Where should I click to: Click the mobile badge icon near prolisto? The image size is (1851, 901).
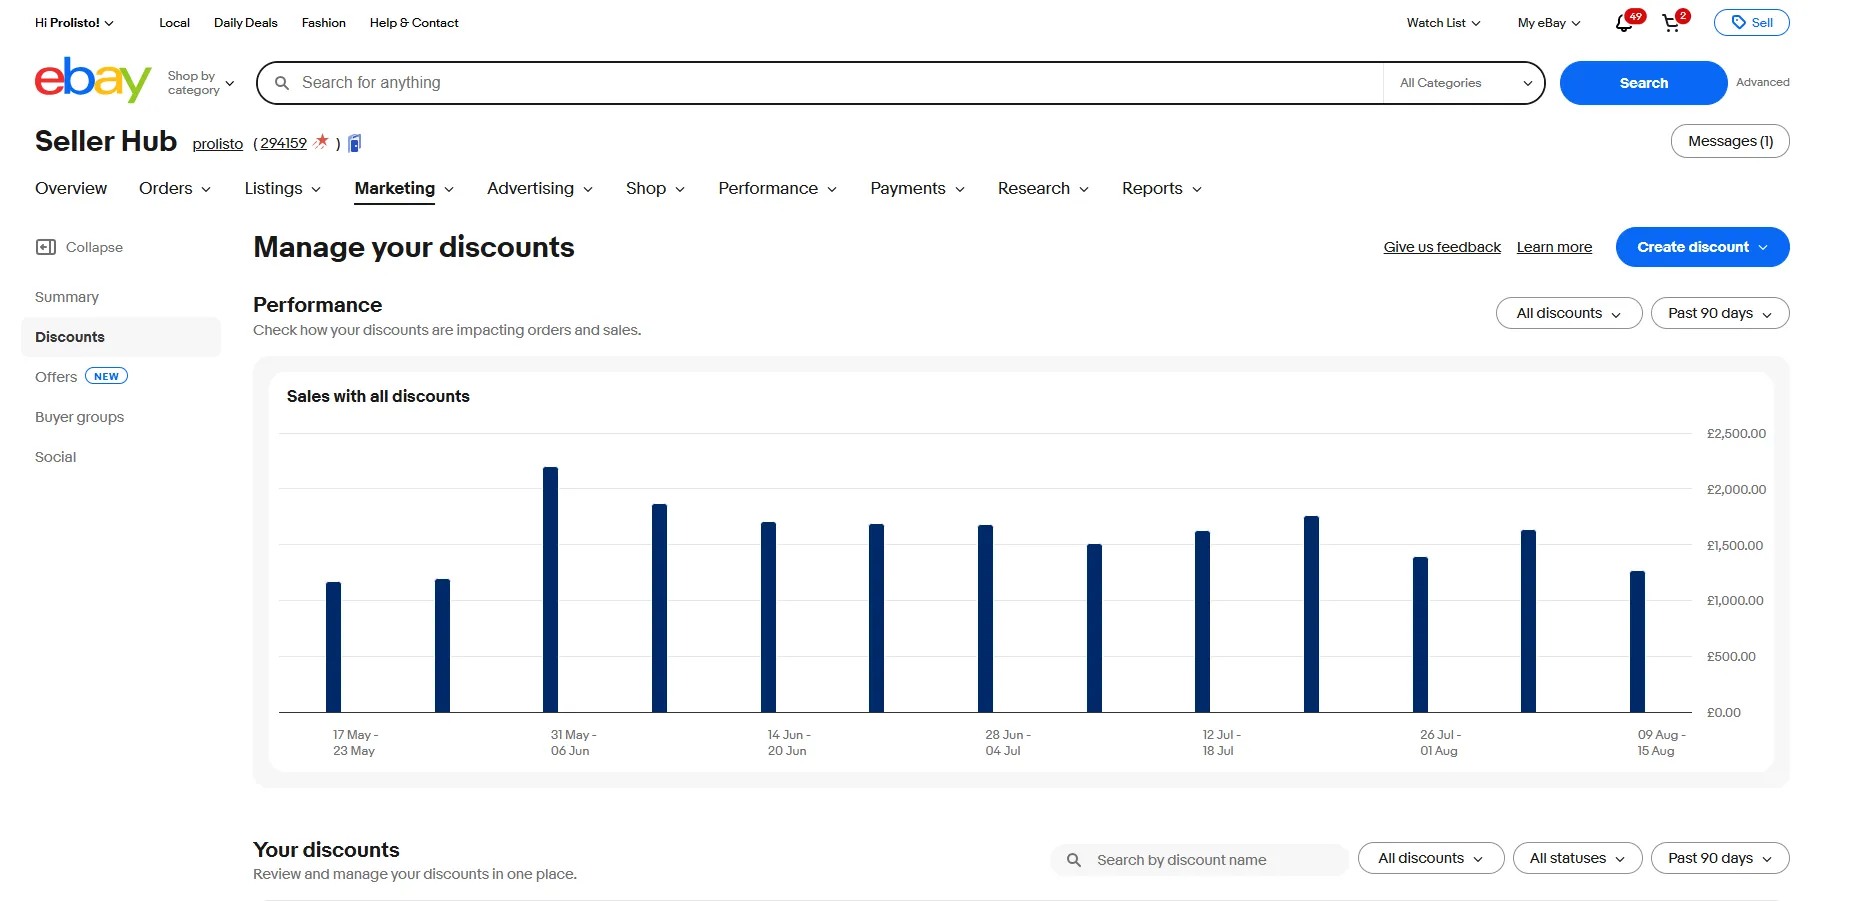pyautogui.click(x=354, y=143)
